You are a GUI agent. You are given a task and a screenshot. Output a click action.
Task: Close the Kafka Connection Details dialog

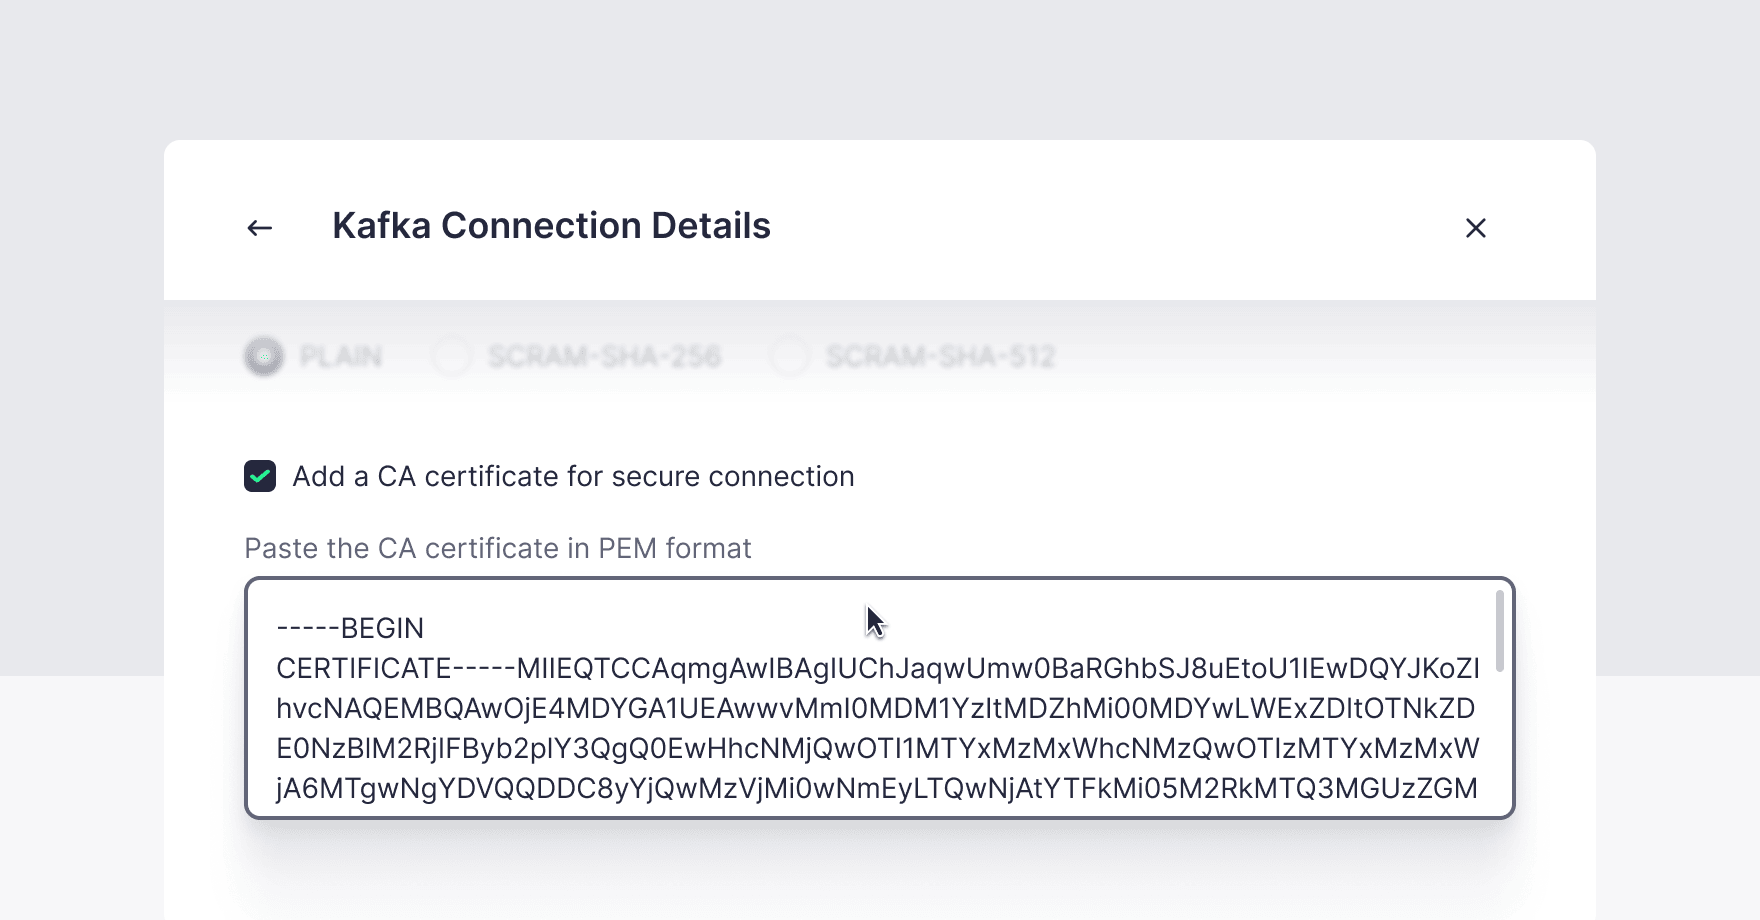tap(1476, 228)
